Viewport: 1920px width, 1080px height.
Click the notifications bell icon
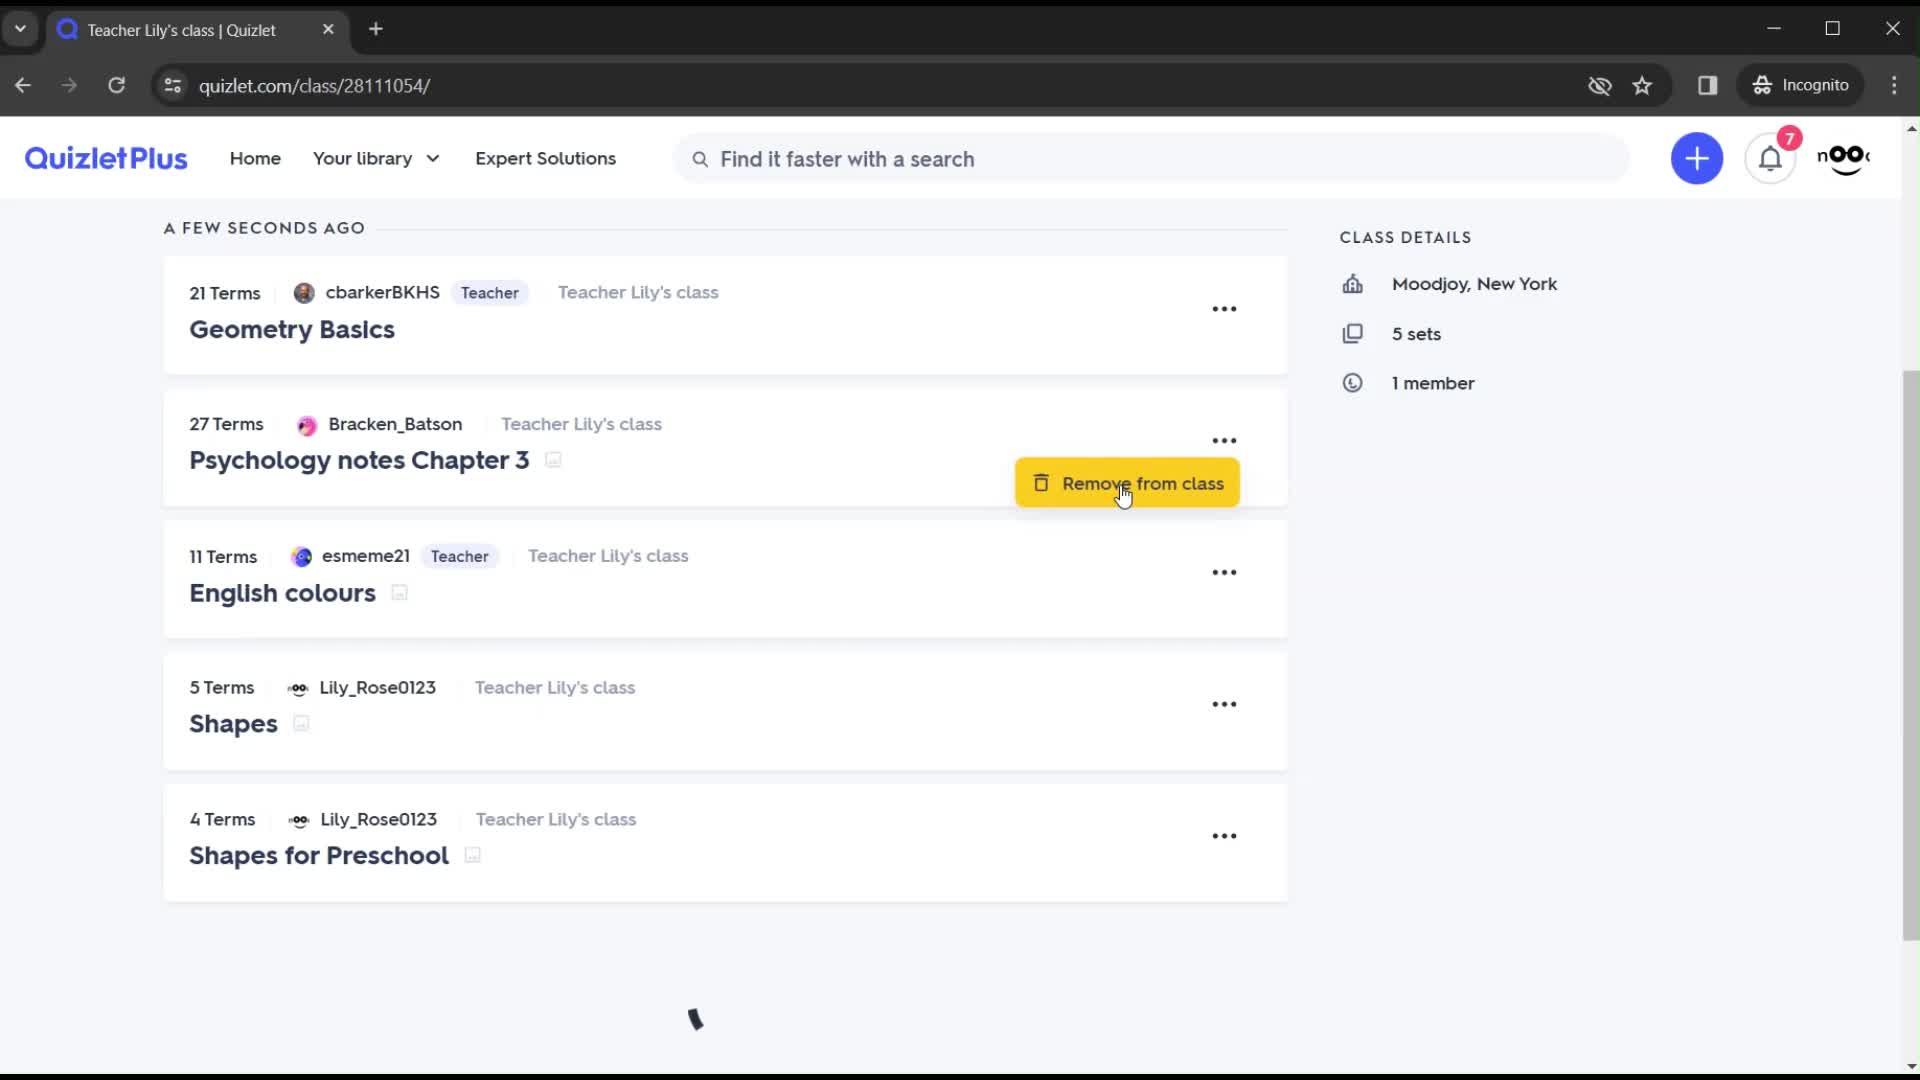(x=1771, y=158)
